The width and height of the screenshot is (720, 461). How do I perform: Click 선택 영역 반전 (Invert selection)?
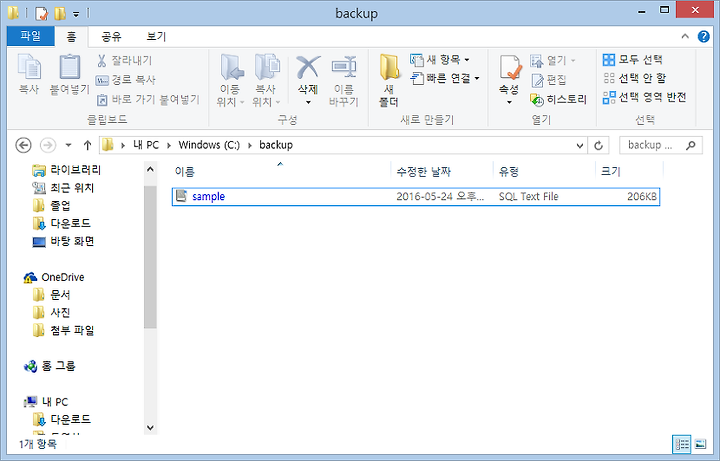(645, 97)
